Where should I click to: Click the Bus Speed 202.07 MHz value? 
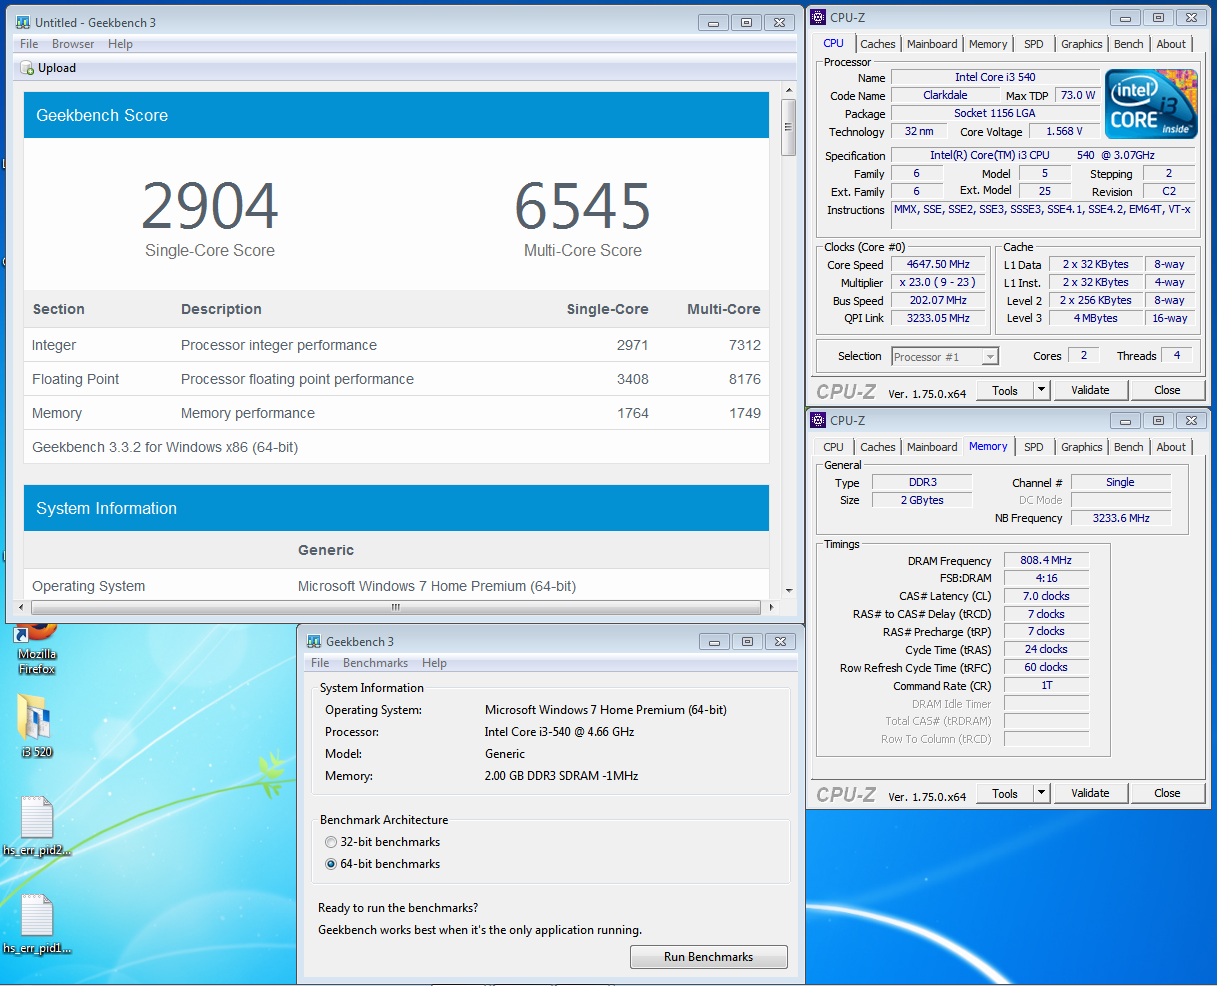938,301
